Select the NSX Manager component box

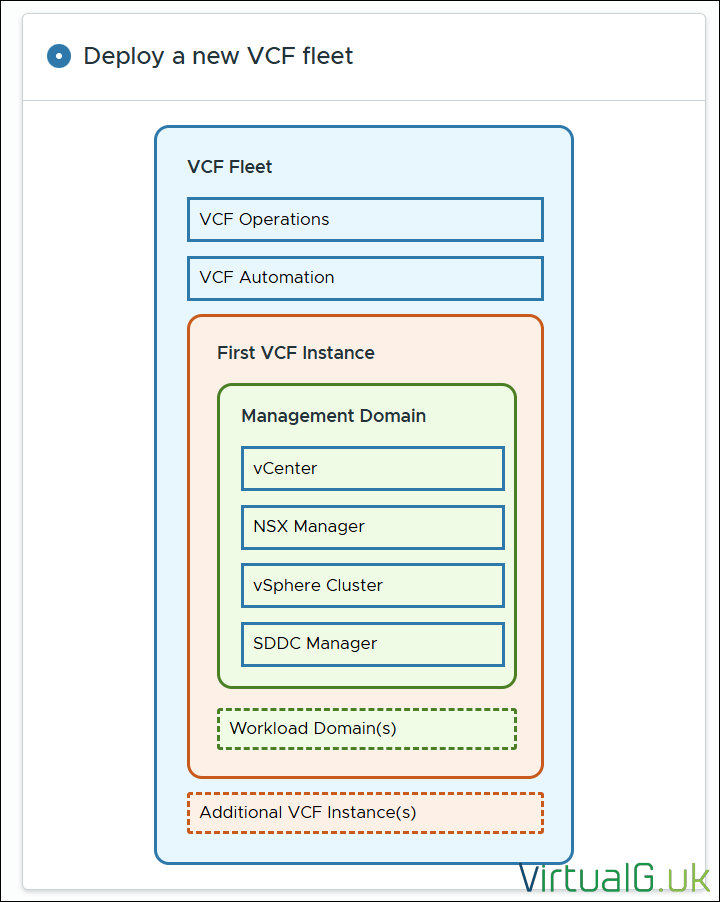(x=372, y=527)
